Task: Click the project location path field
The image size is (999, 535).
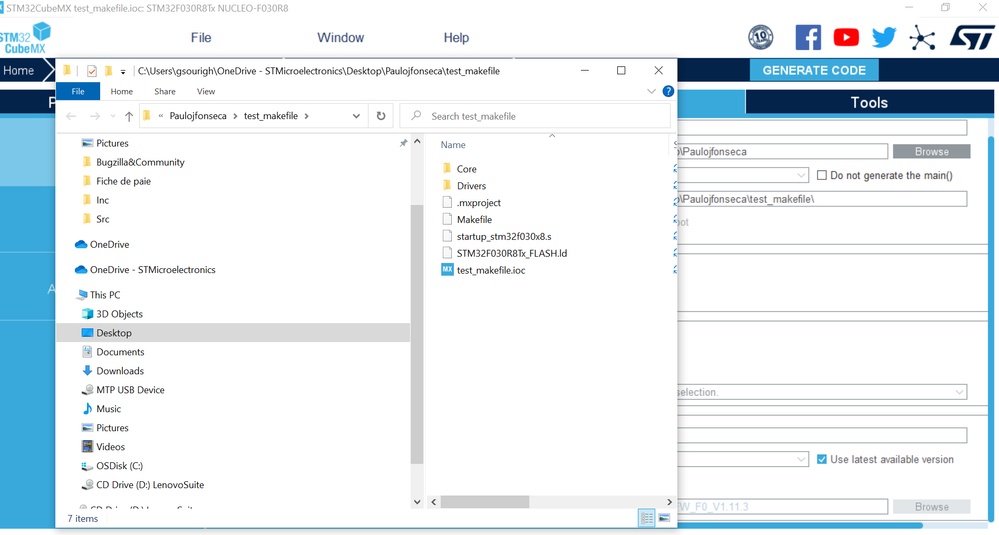Action: pos(782,152)
